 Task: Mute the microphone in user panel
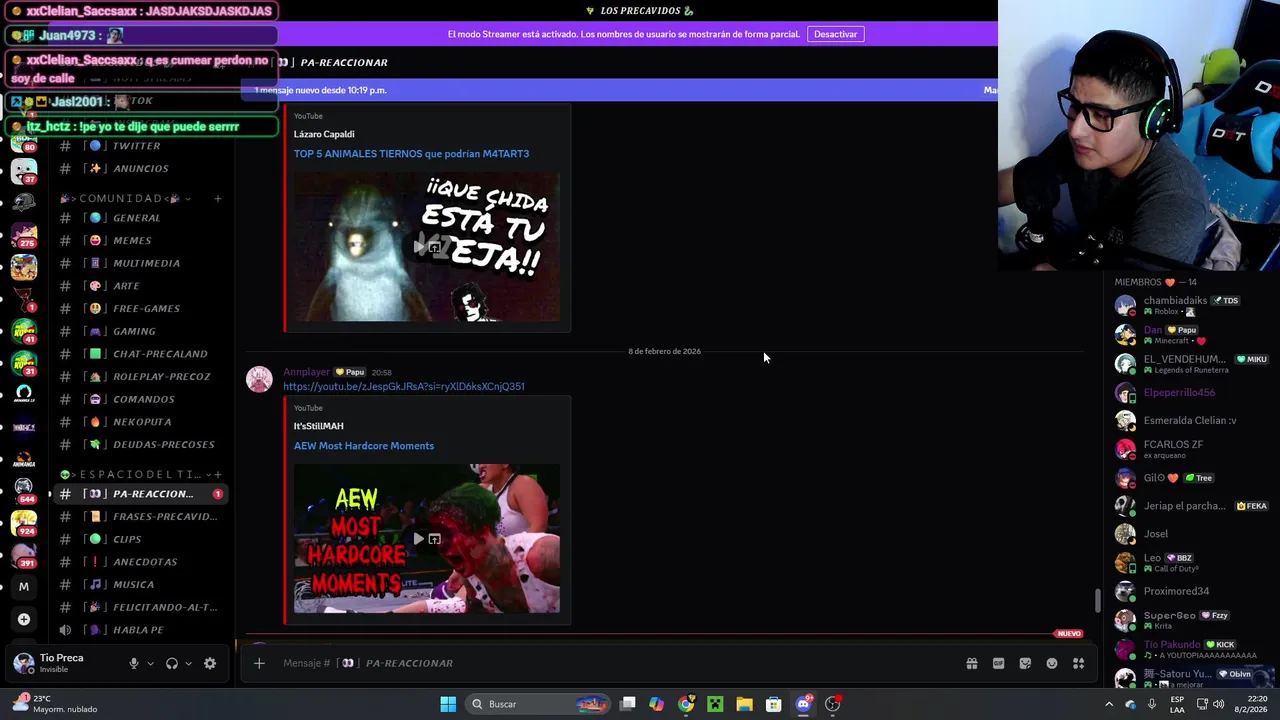coord(133,663)
